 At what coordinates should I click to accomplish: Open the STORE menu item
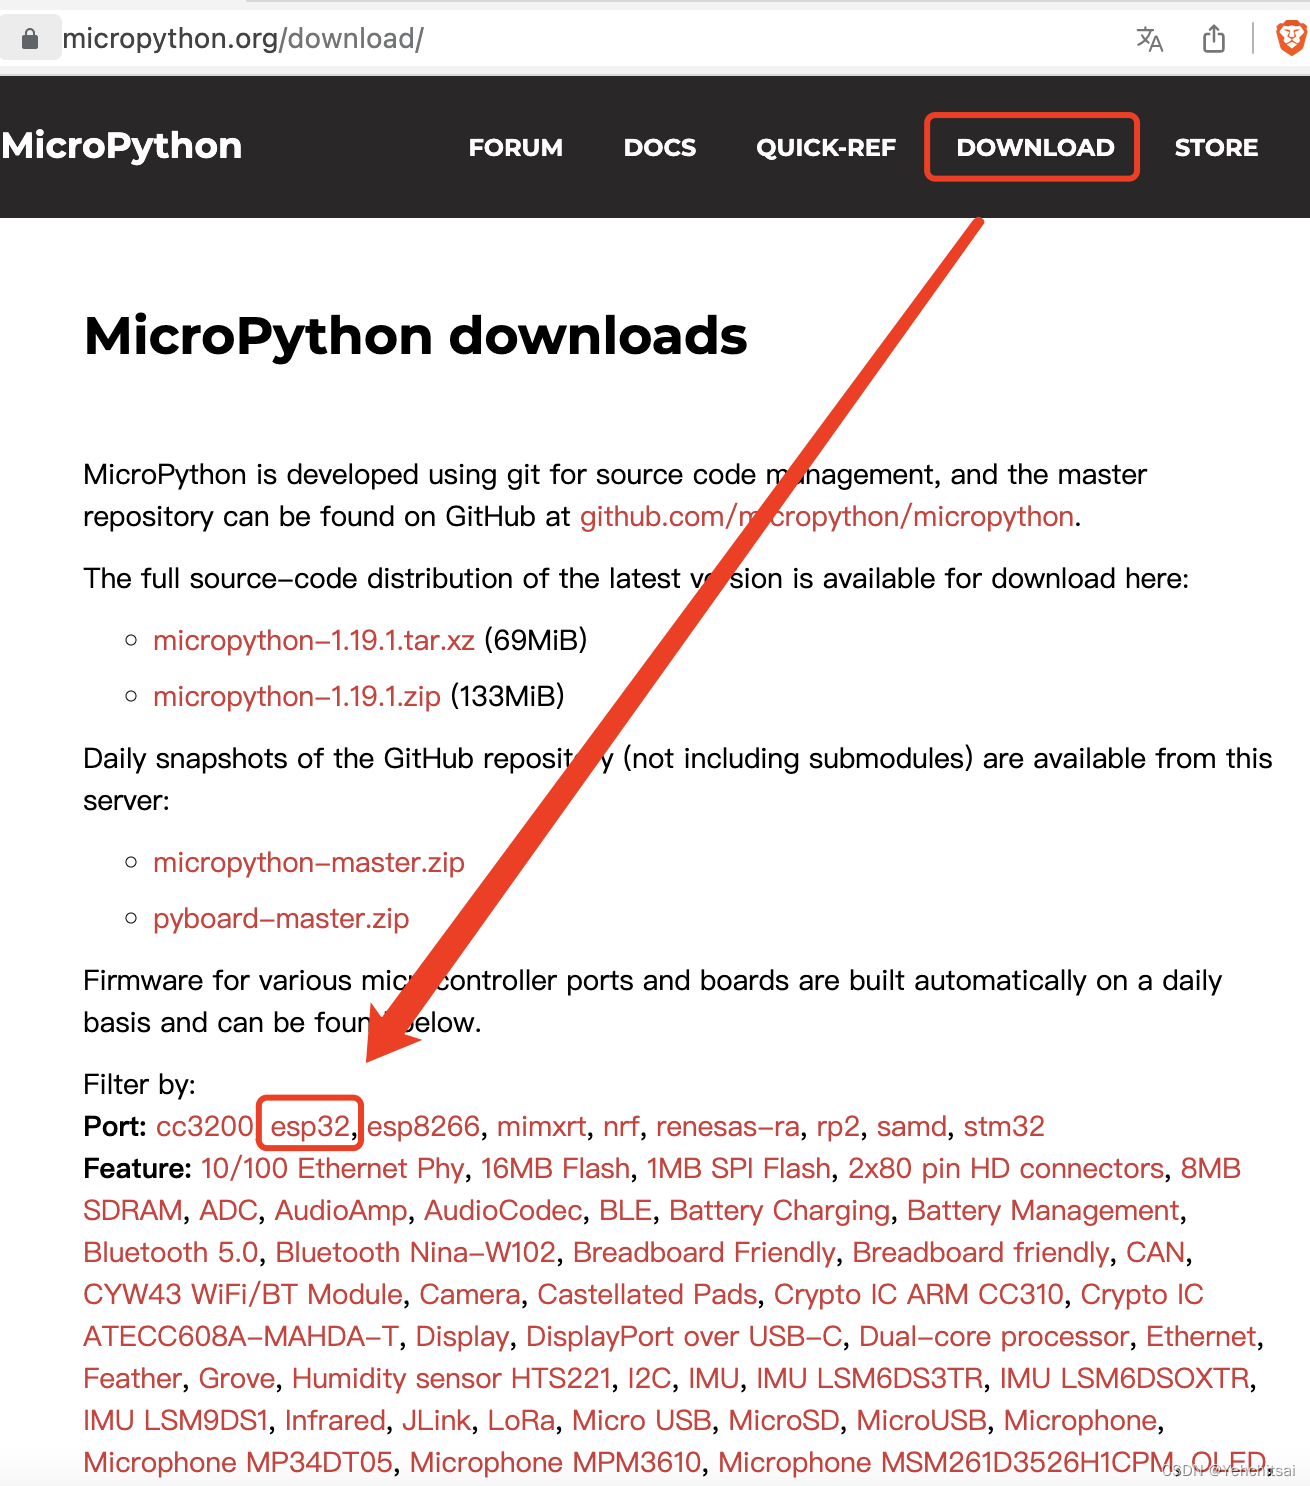click(1216, 148)
